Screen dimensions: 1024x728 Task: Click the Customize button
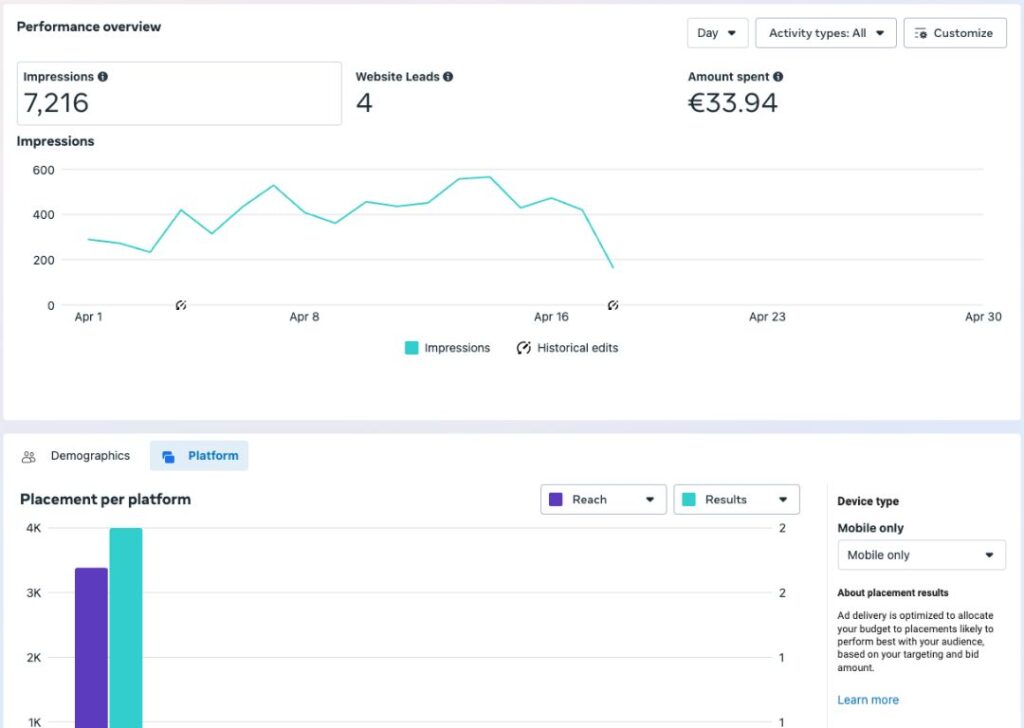[955, 33]
